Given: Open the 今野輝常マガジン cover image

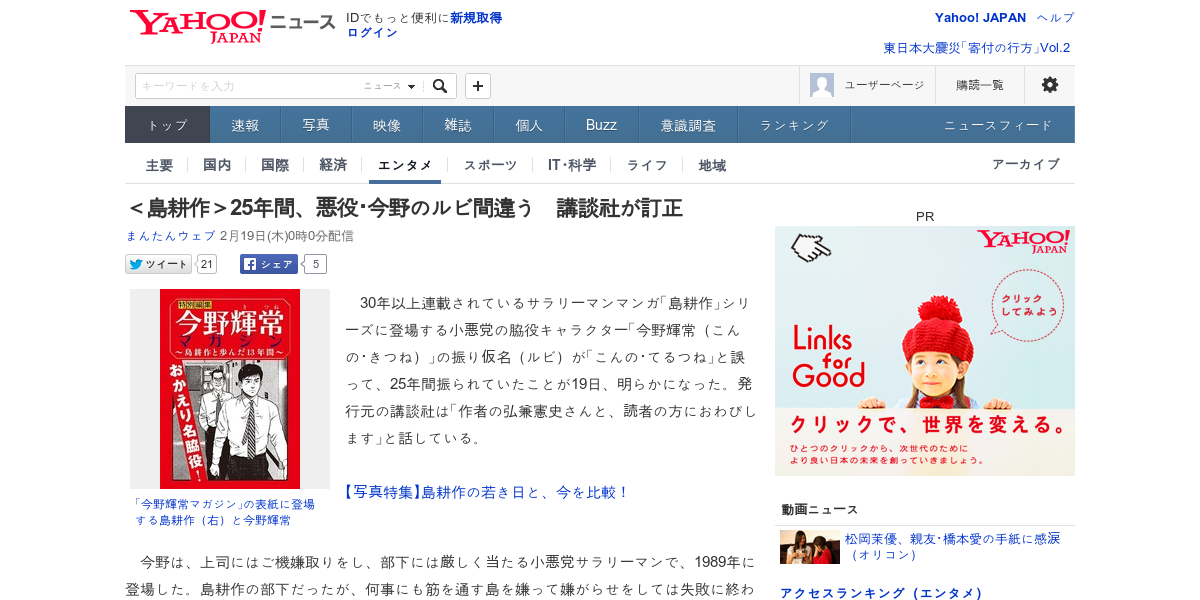Looking at the screenshot, I should pyautogui.click(x=230, y=389).
